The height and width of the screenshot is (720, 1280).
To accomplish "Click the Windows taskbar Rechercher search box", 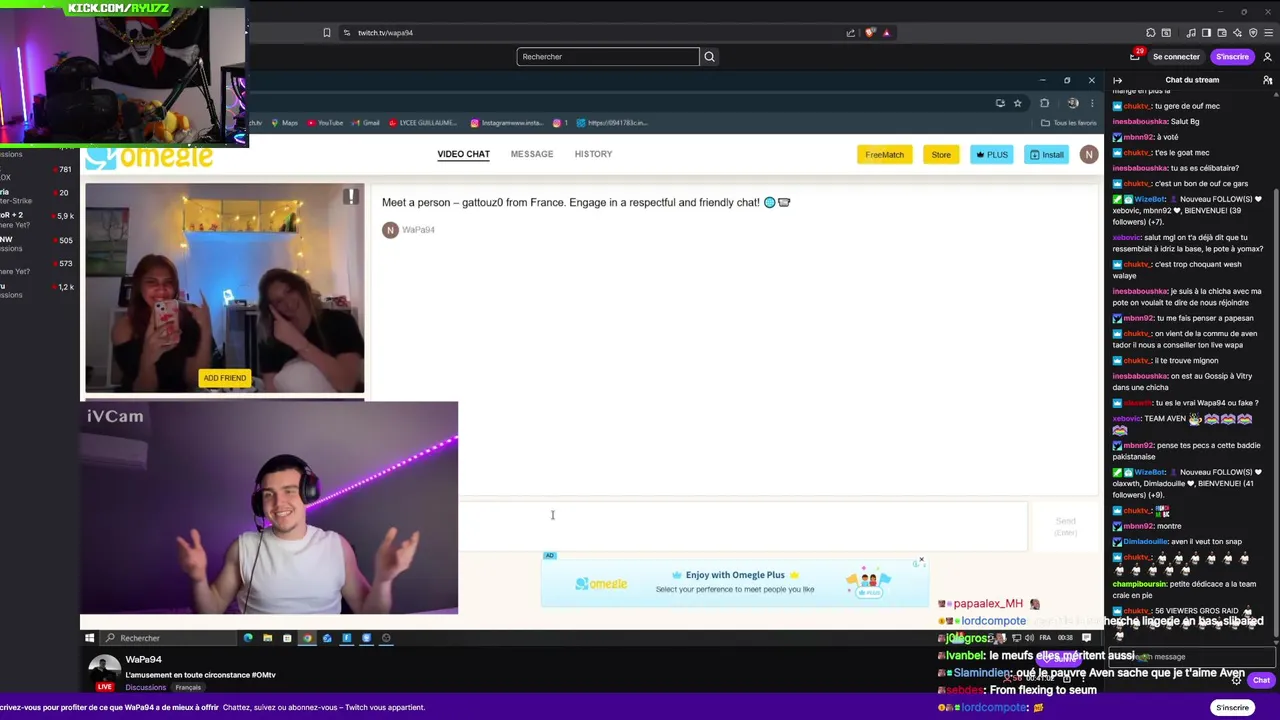I will (168, 638).
